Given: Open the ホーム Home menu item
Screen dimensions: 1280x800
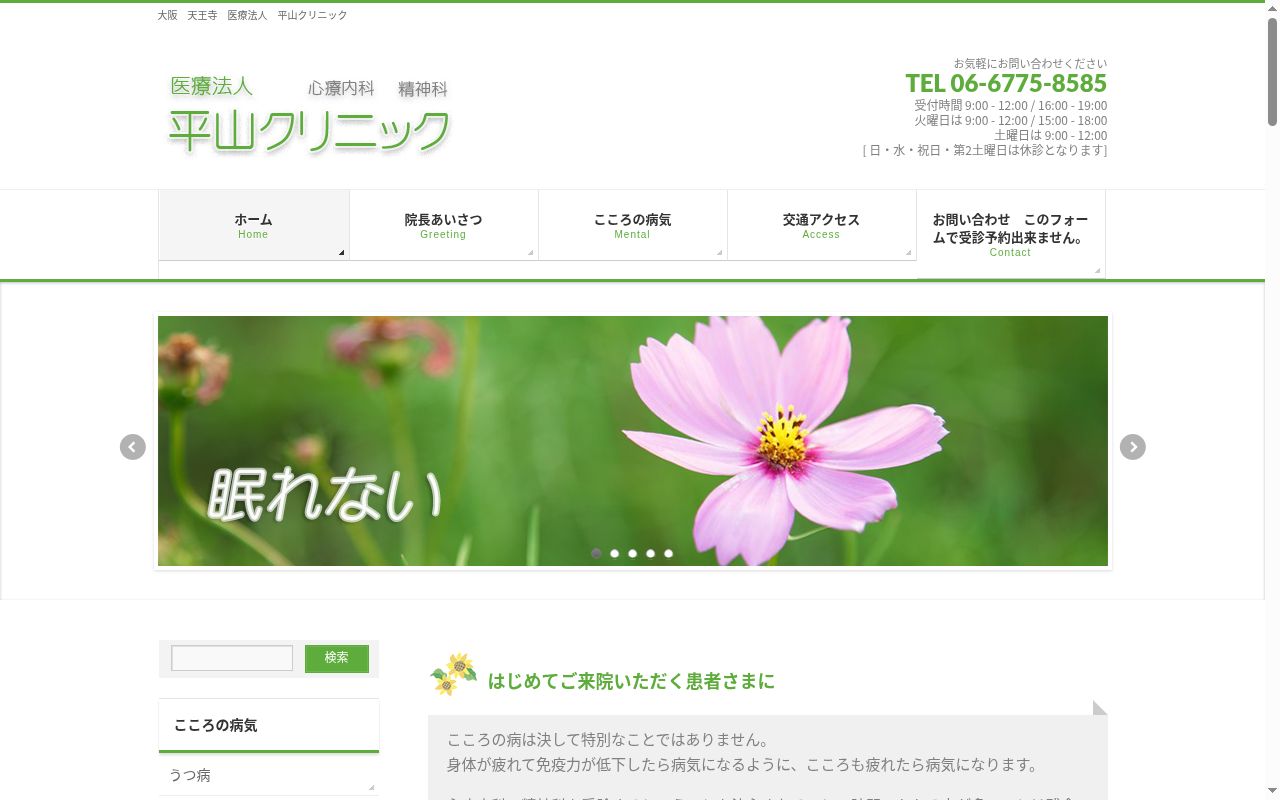Looking at the screenshot, I should 254,225.
